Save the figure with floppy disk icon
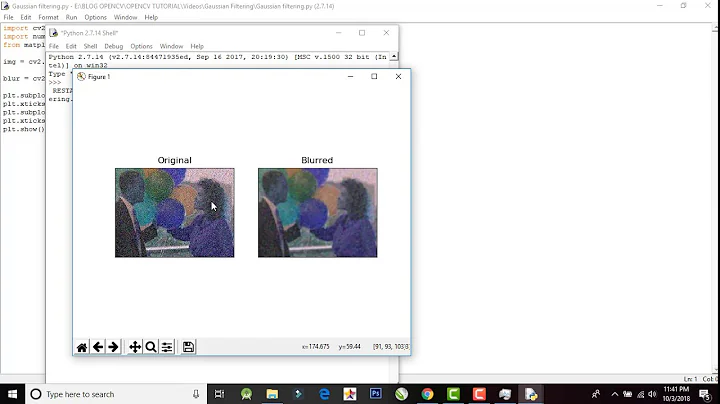 (x=188, y=347)
